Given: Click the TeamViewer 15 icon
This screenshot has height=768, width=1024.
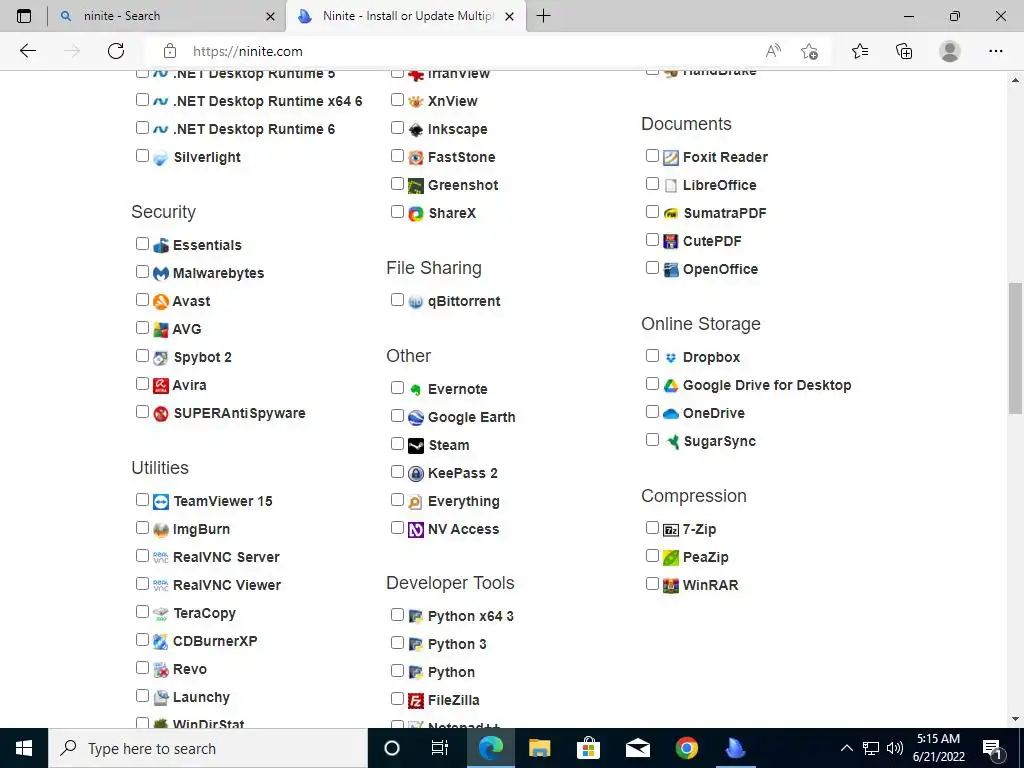Looking at the screenshot, I should [x=161, y=502].
